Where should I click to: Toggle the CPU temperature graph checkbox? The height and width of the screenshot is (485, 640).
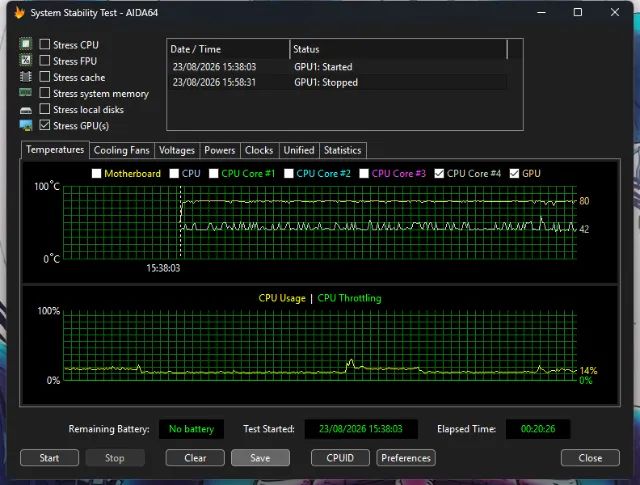(x=174, y=174)
